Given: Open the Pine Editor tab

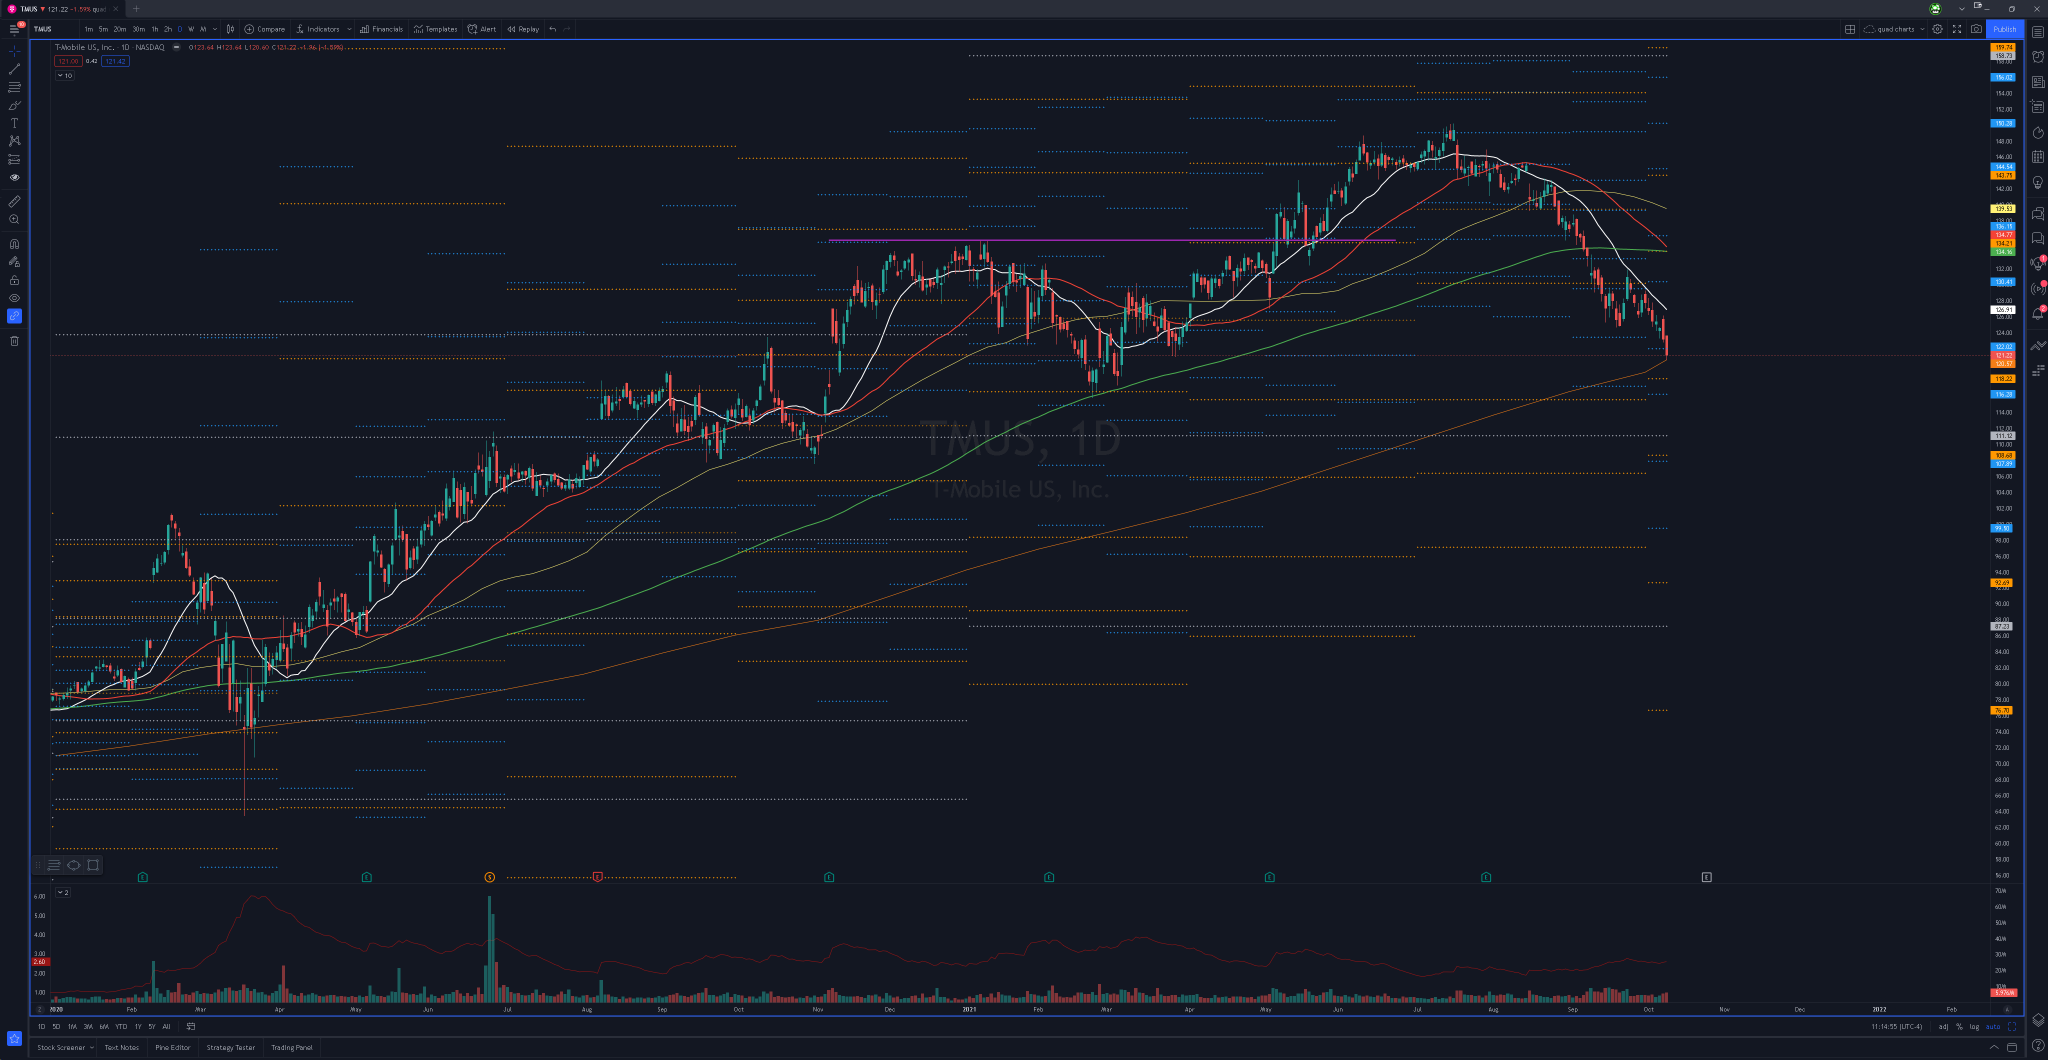Looking at the screenshot, I should tap(173, 1047).
